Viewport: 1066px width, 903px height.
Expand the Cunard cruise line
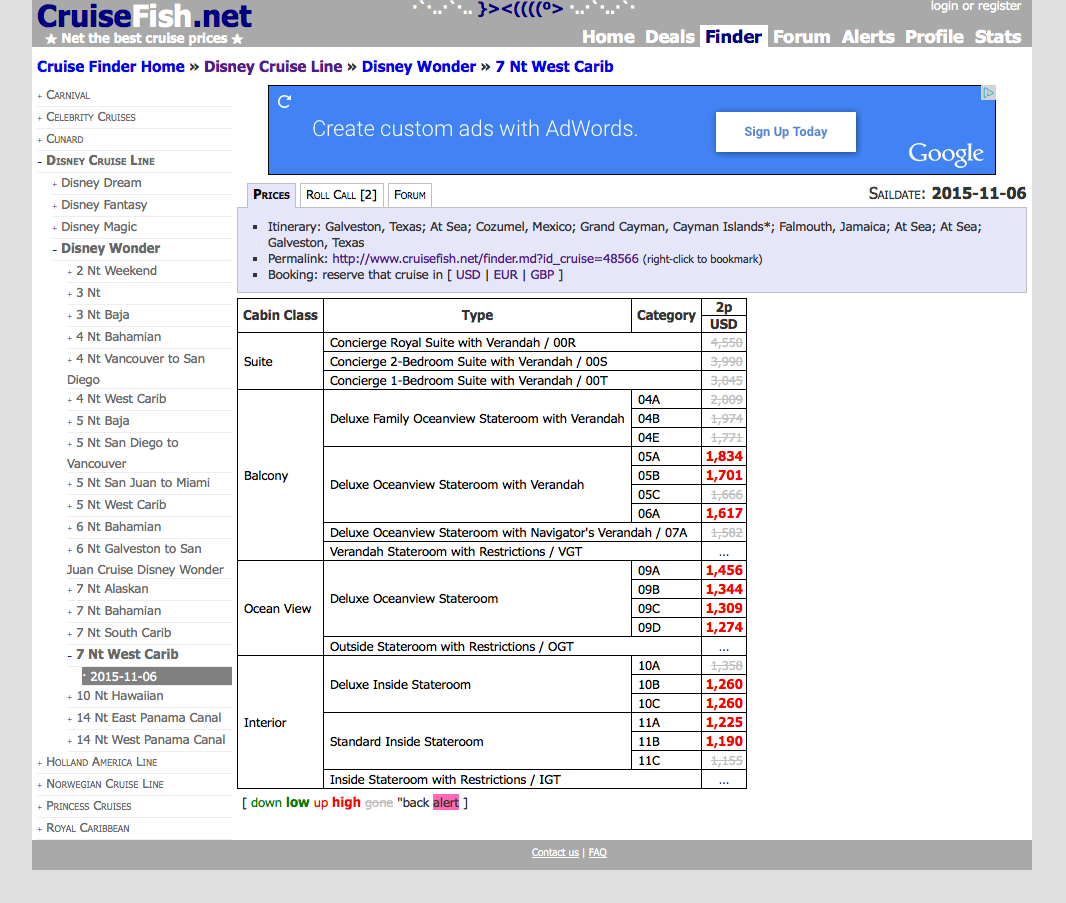(65, 139)
